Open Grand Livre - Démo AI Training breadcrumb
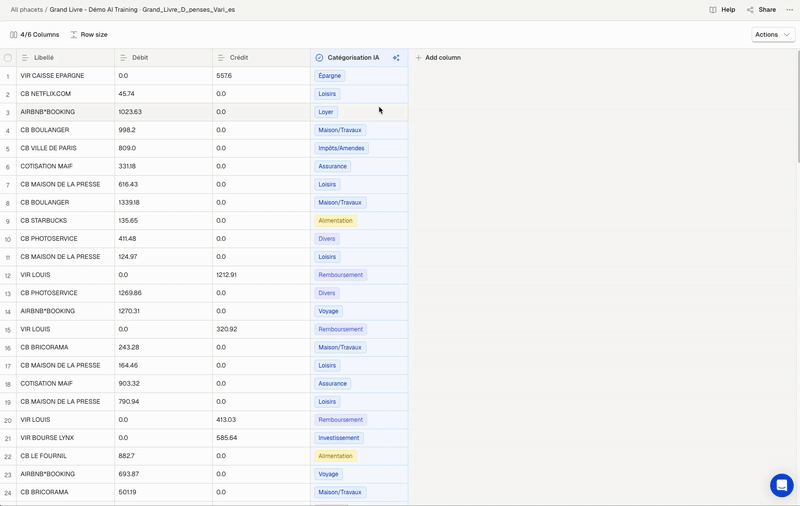 click(93, 10)
